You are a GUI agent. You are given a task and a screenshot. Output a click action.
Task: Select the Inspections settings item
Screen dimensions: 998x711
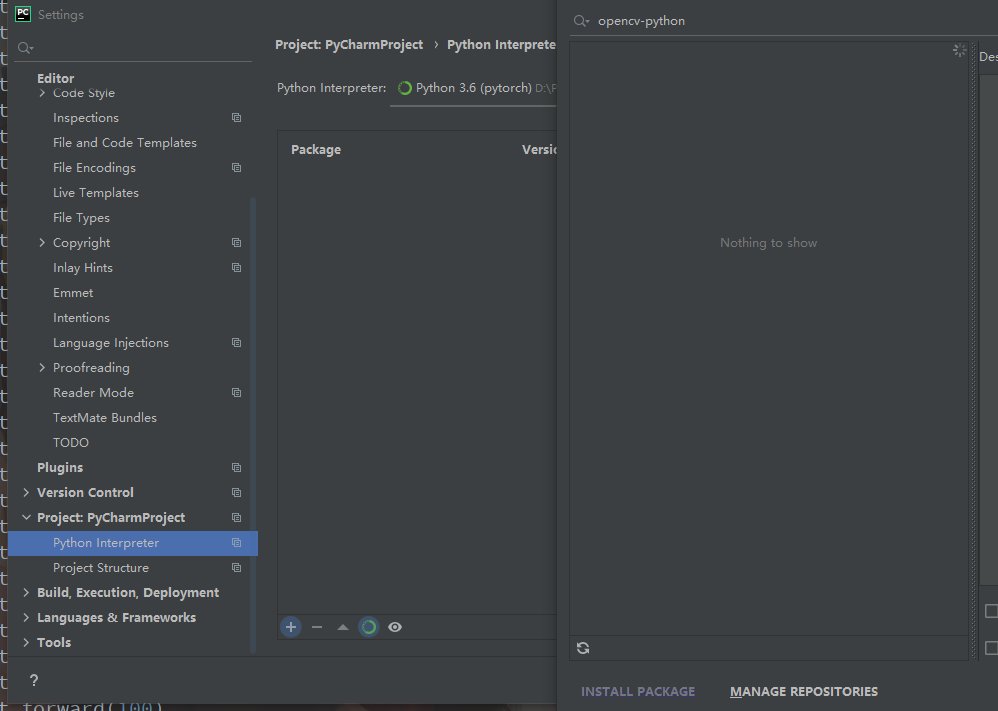(x=86, y=118)
